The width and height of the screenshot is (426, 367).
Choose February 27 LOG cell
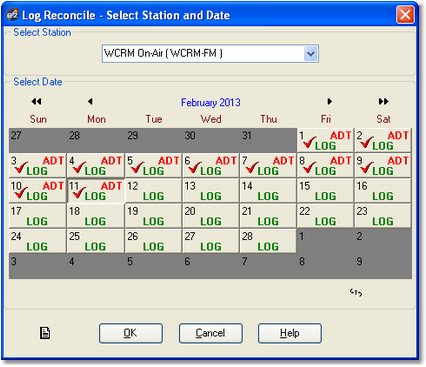click(211, 241)
